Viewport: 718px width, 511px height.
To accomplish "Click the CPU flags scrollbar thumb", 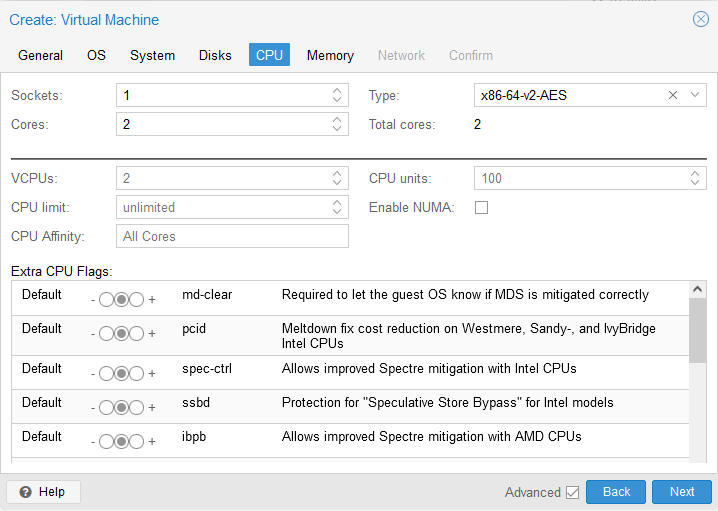I will tap(697, 330).
